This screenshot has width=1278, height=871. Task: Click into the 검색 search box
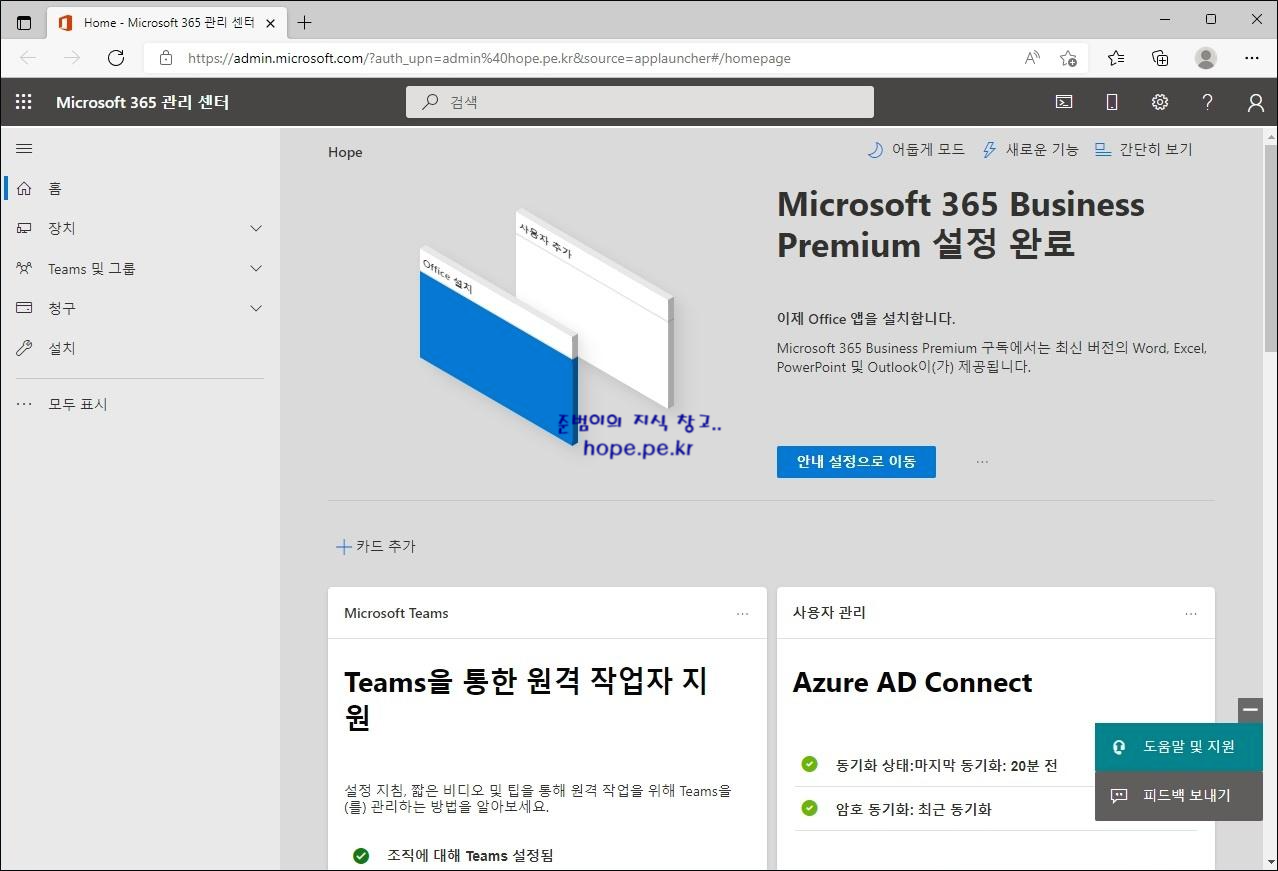640,102
